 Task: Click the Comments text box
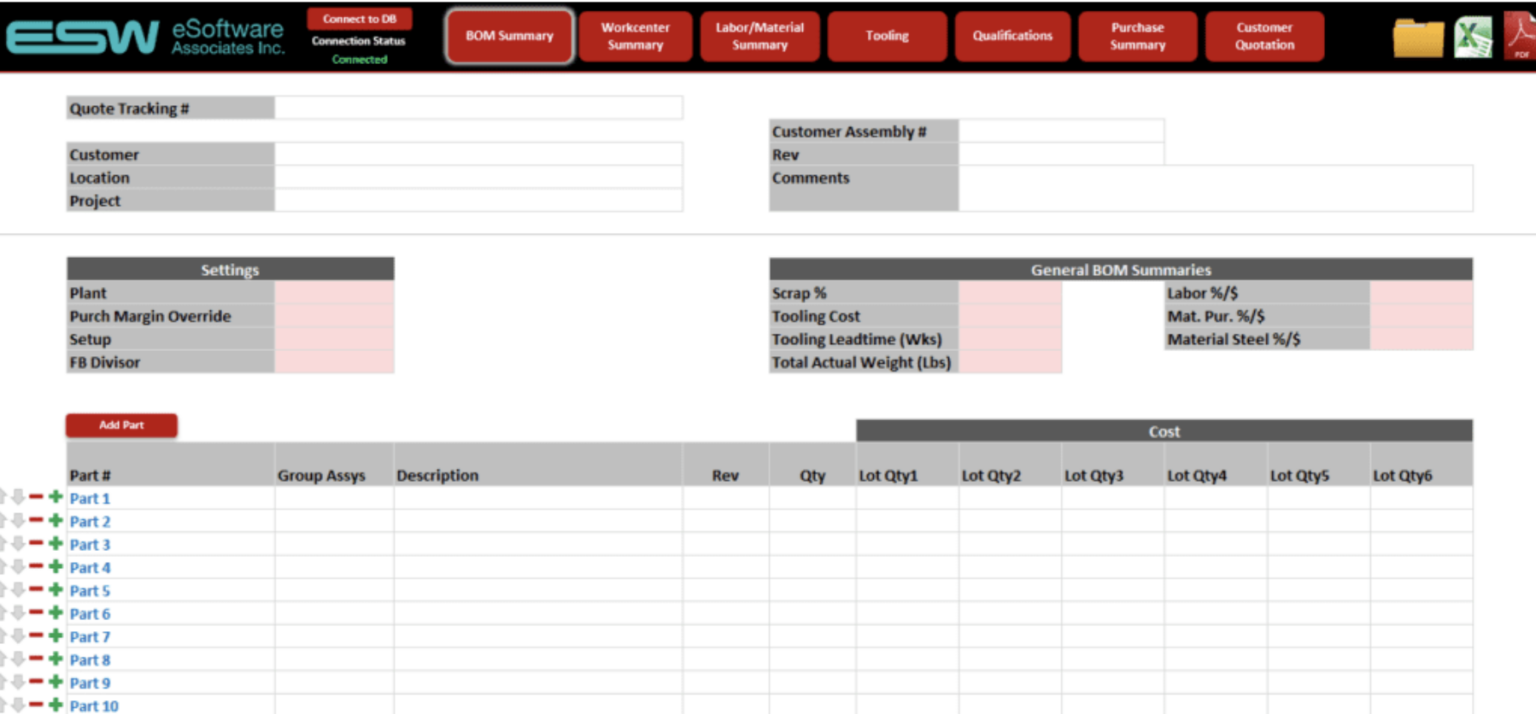pos(1214,188)
